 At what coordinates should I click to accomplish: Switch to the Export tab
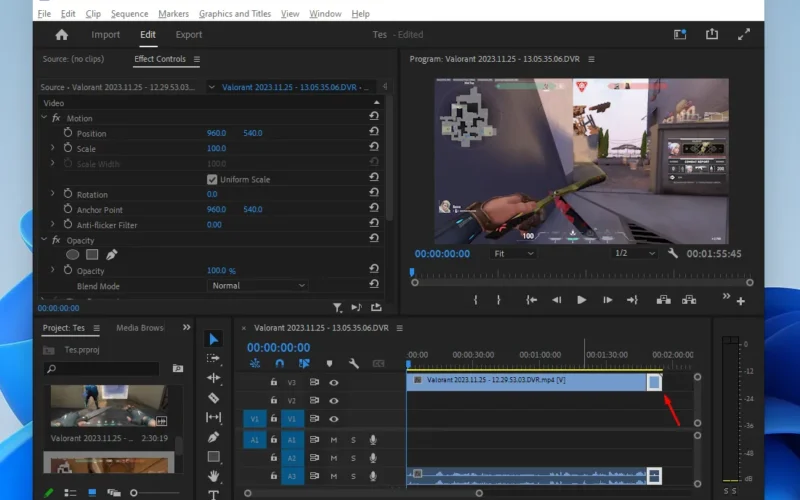coord(189,35)
